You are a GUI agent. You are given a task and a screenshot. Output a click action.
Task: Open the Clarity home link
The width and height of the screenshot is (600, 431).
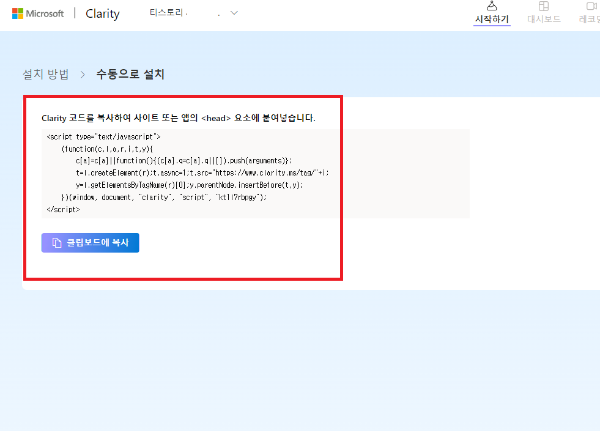(x=102, y=14)
